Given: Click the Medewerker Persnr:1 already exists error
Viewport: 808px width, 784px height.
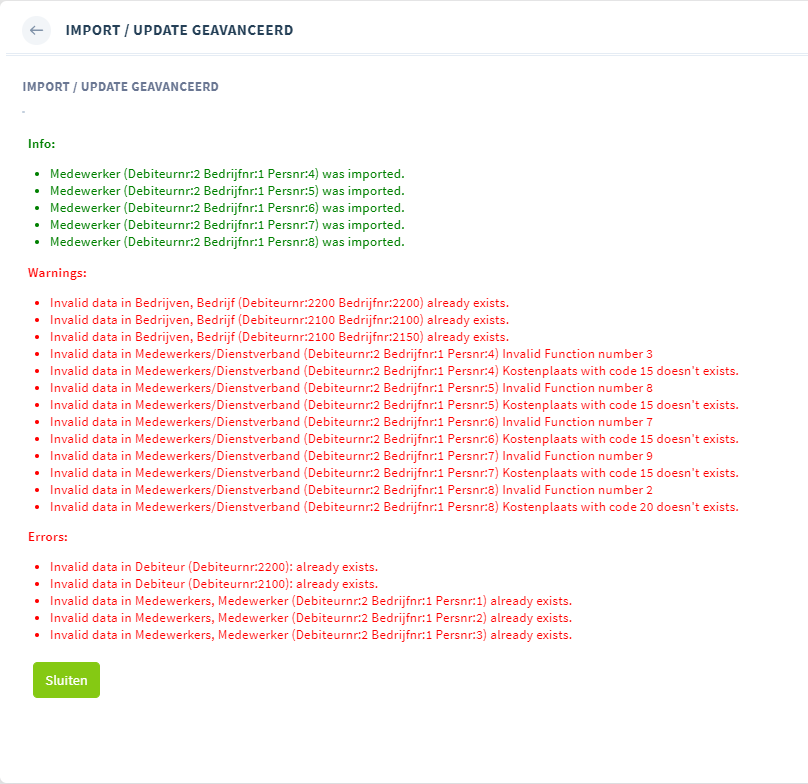Looking at the screenshot, I should [310, 601].
